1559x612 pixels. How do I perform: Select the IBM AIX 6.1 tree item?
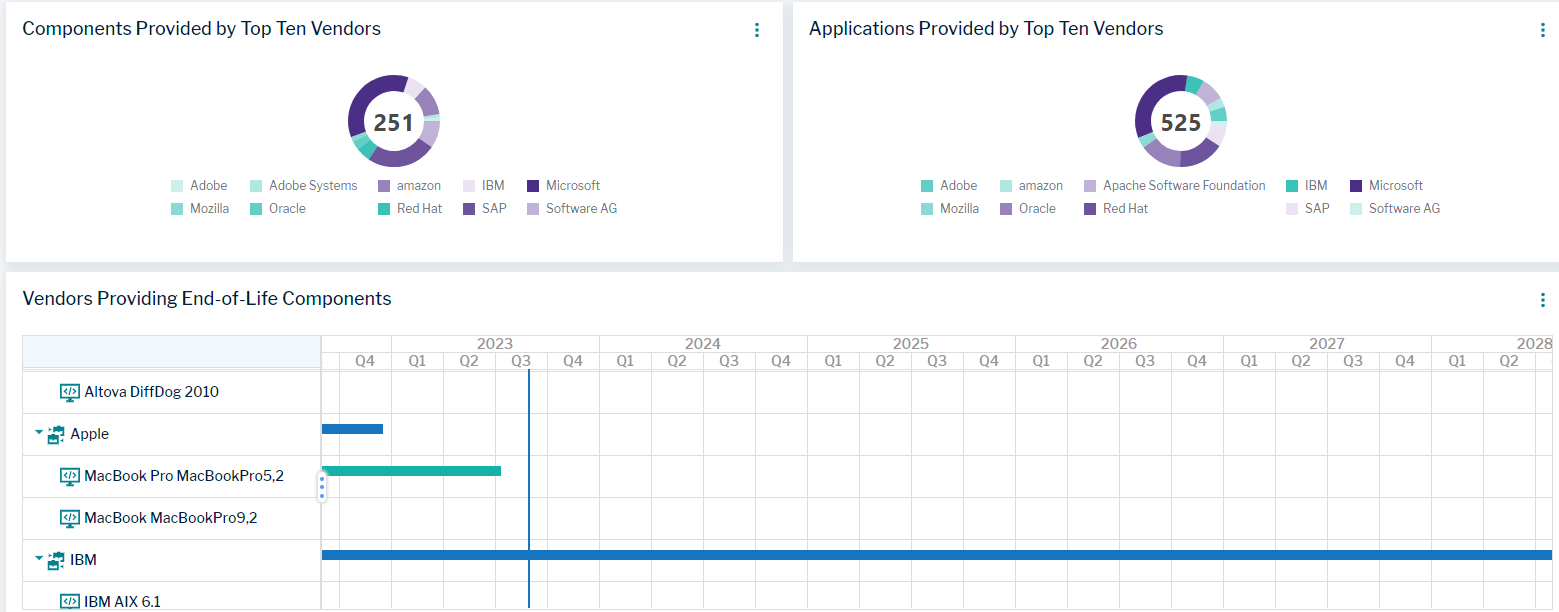click(x=122, y=601)
